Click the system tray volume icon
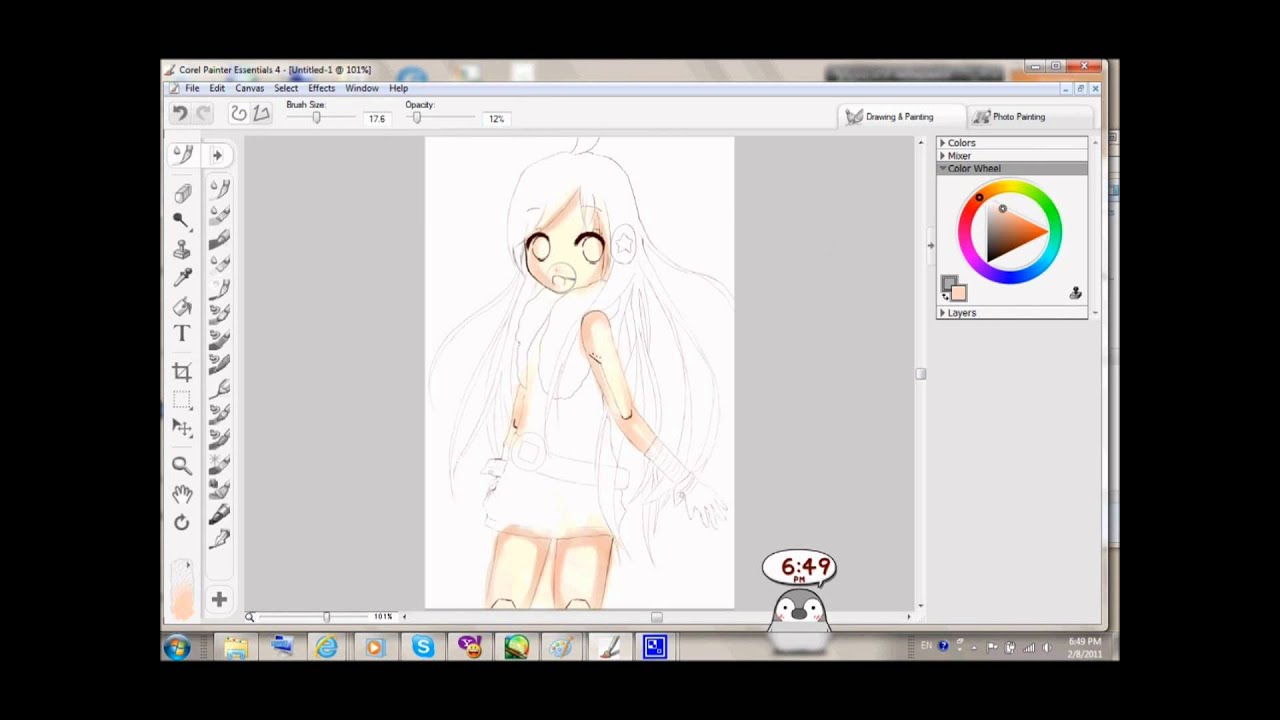This screenshot has height=720, width=1280. coord(1047,647)
